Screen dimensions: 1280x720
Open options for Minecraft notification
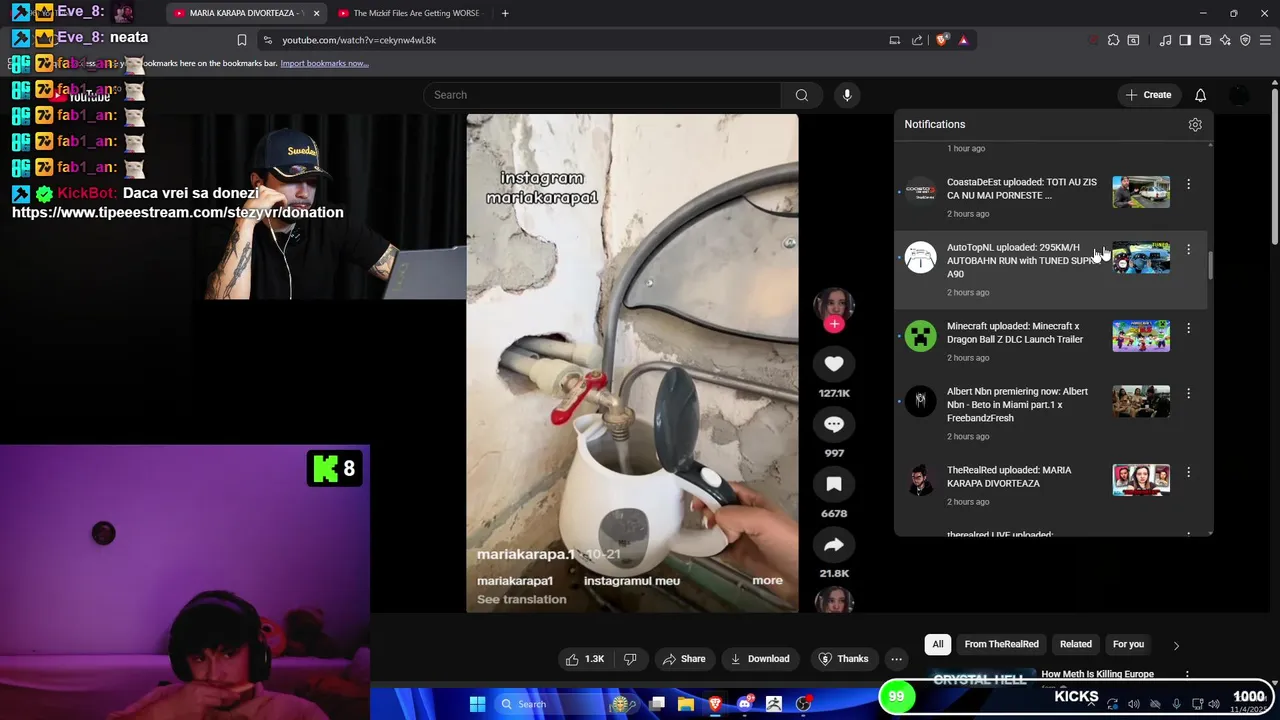(1188, 328)
